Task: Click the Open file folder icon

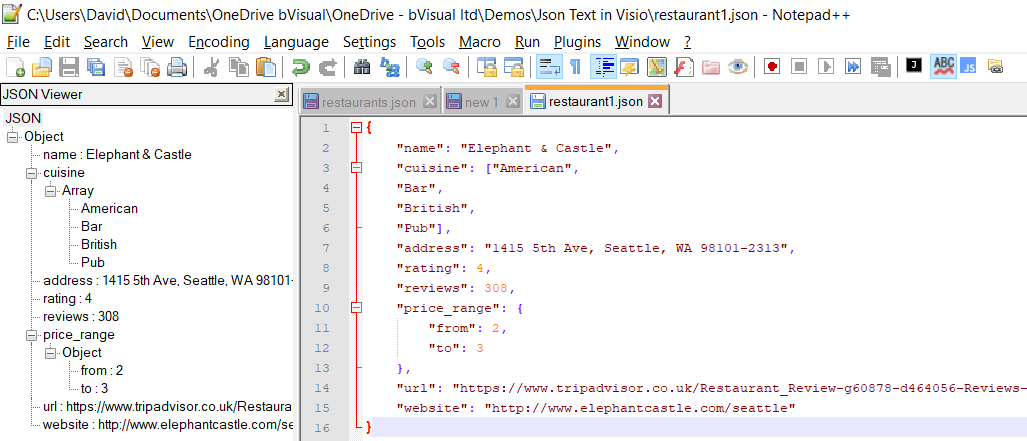Action: pos(42,67)
